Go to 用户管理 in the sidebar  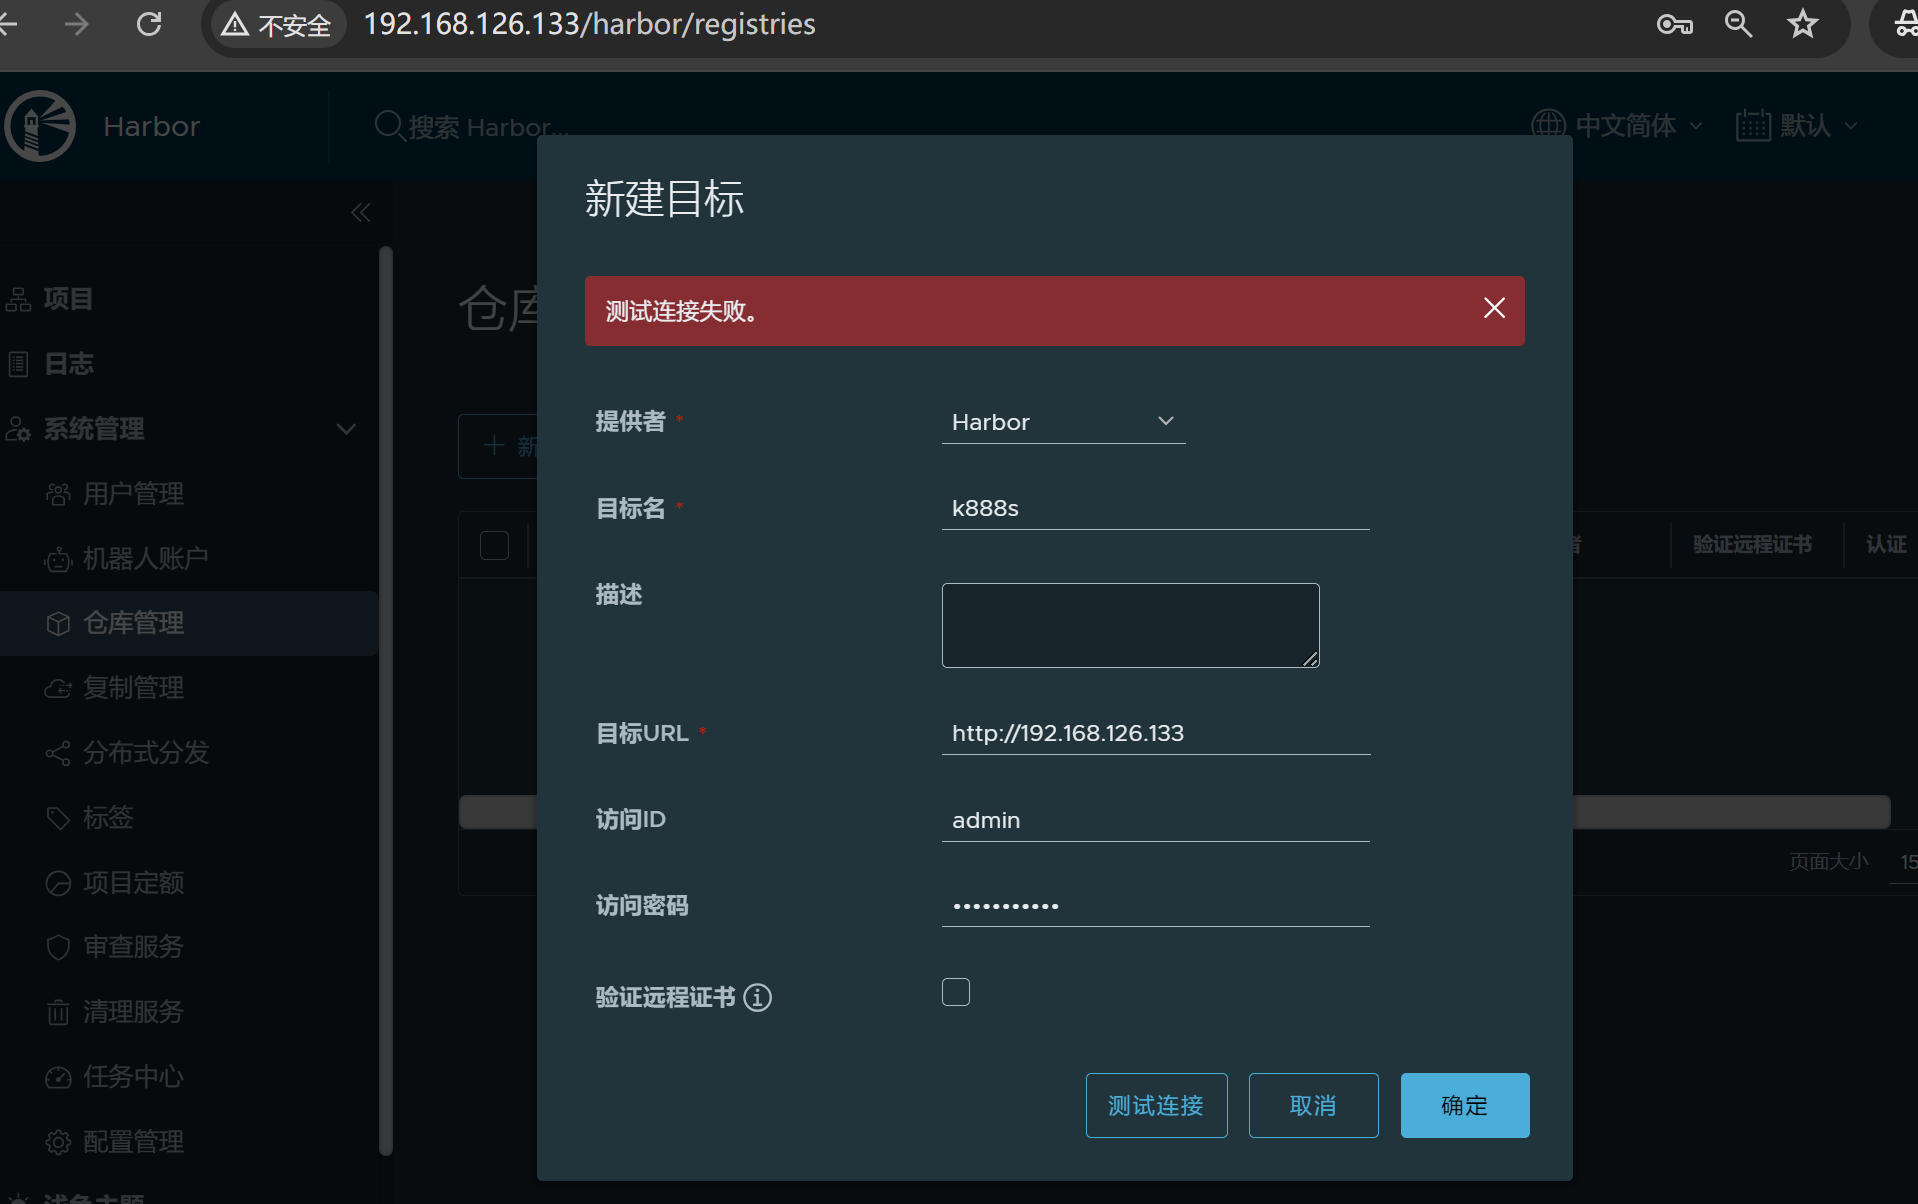tap(133, 494)
